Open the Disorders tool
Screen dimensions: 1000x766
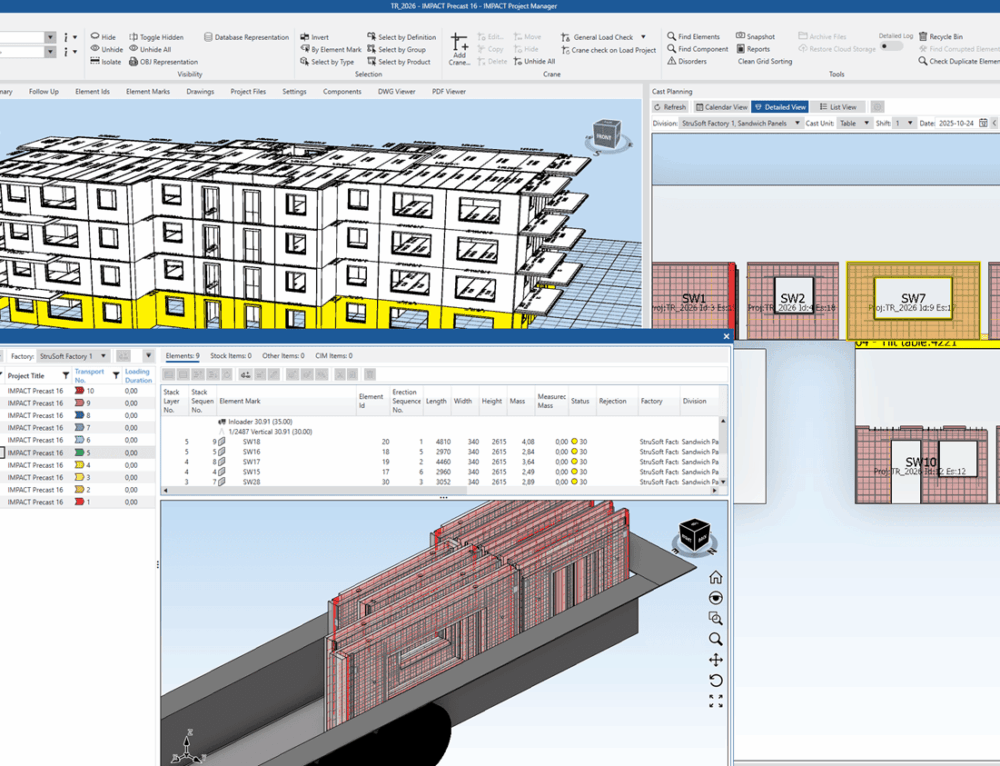[x=687, y=61]
